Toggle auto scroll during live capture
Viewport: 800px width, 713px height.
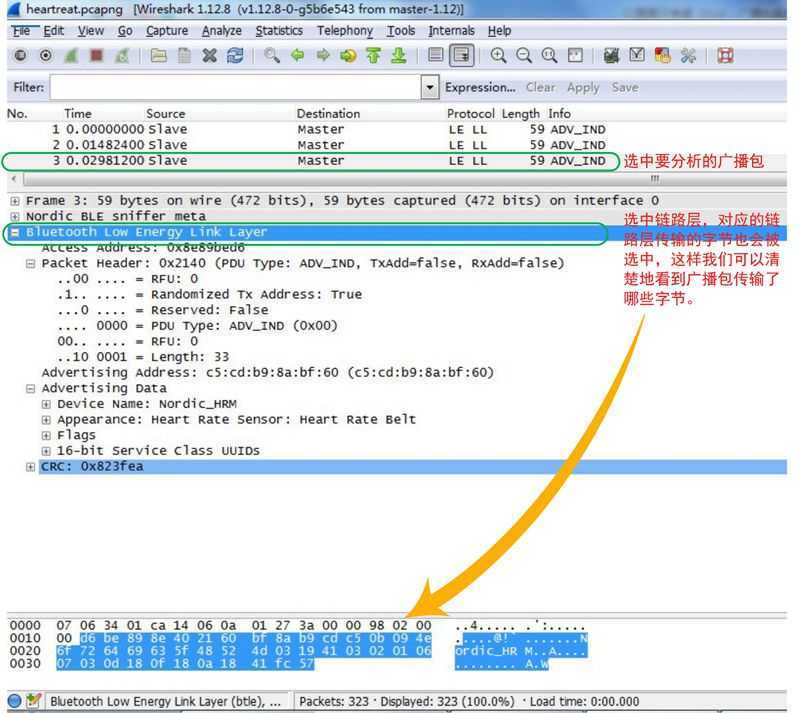click(462, 55)
